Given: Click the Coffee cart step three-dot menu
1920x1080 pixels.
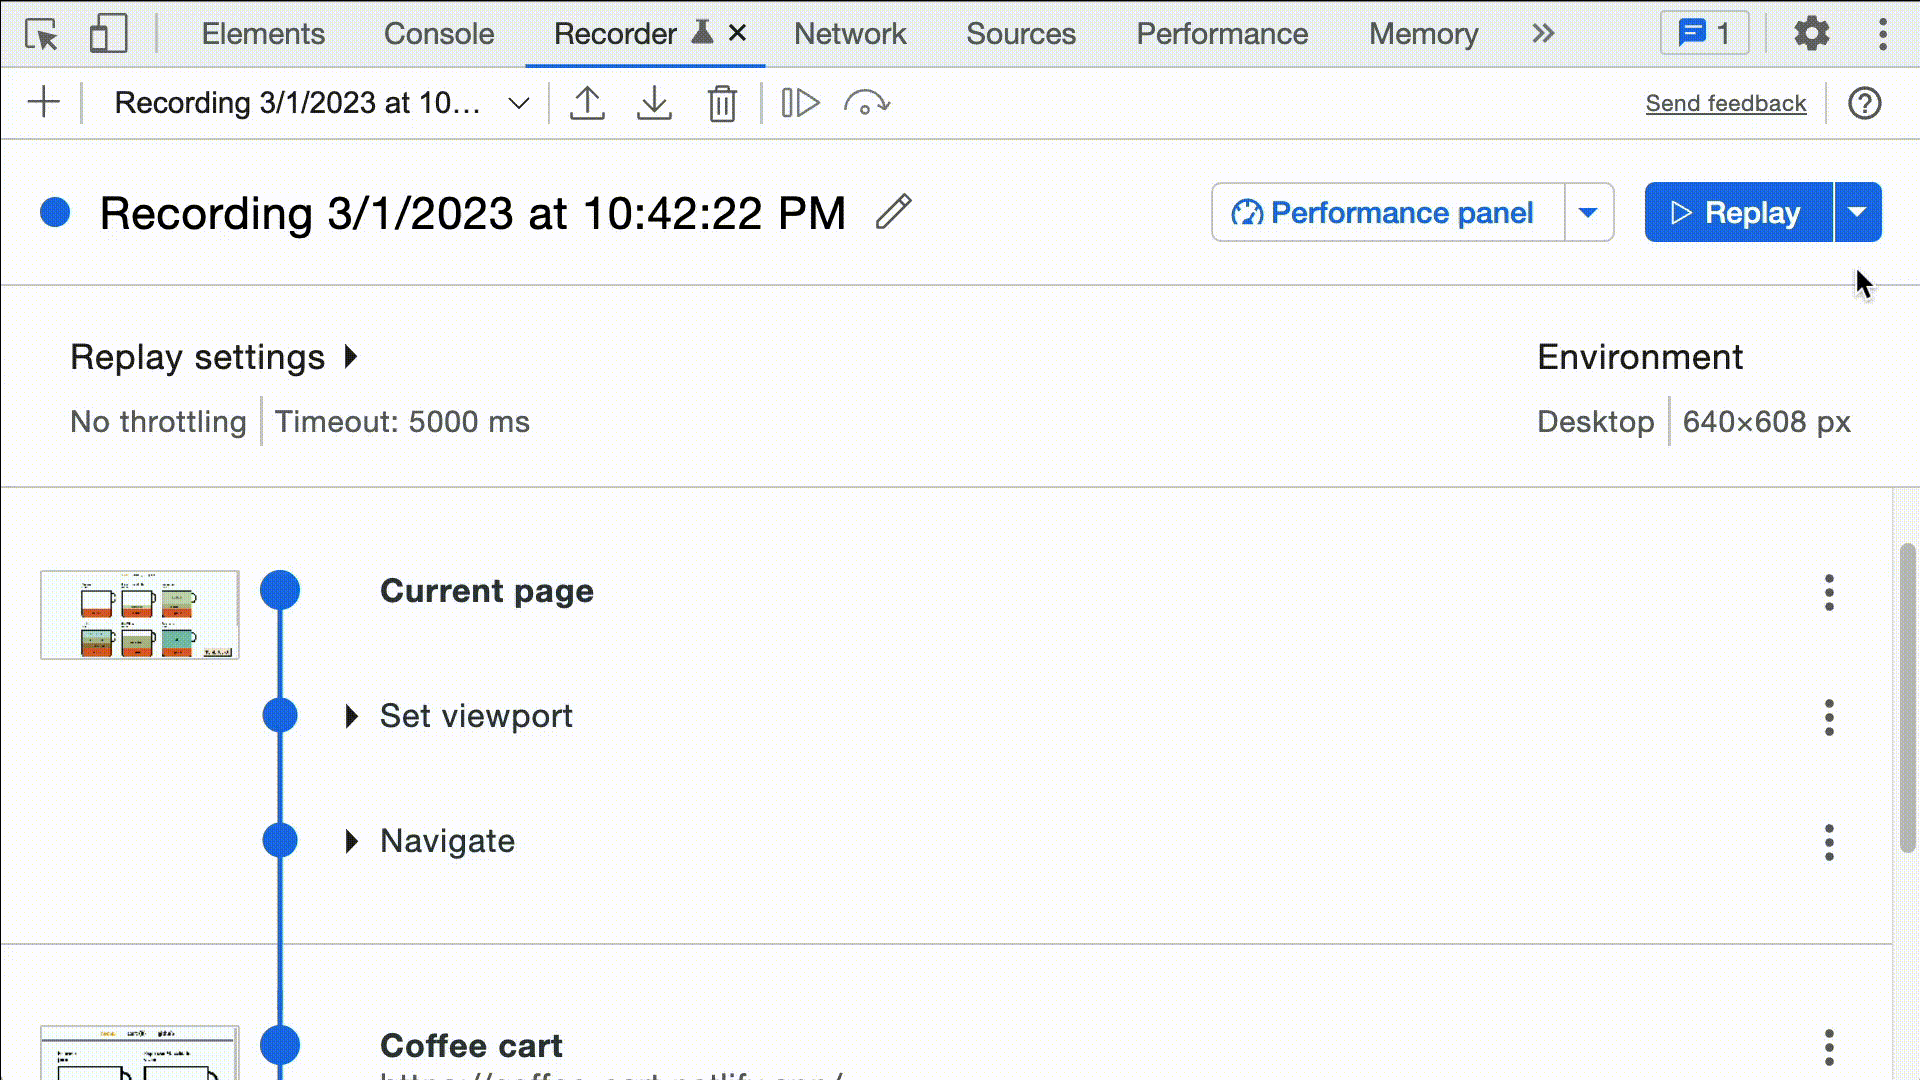Looking at the screenshot, I should coord(1828,1046).
